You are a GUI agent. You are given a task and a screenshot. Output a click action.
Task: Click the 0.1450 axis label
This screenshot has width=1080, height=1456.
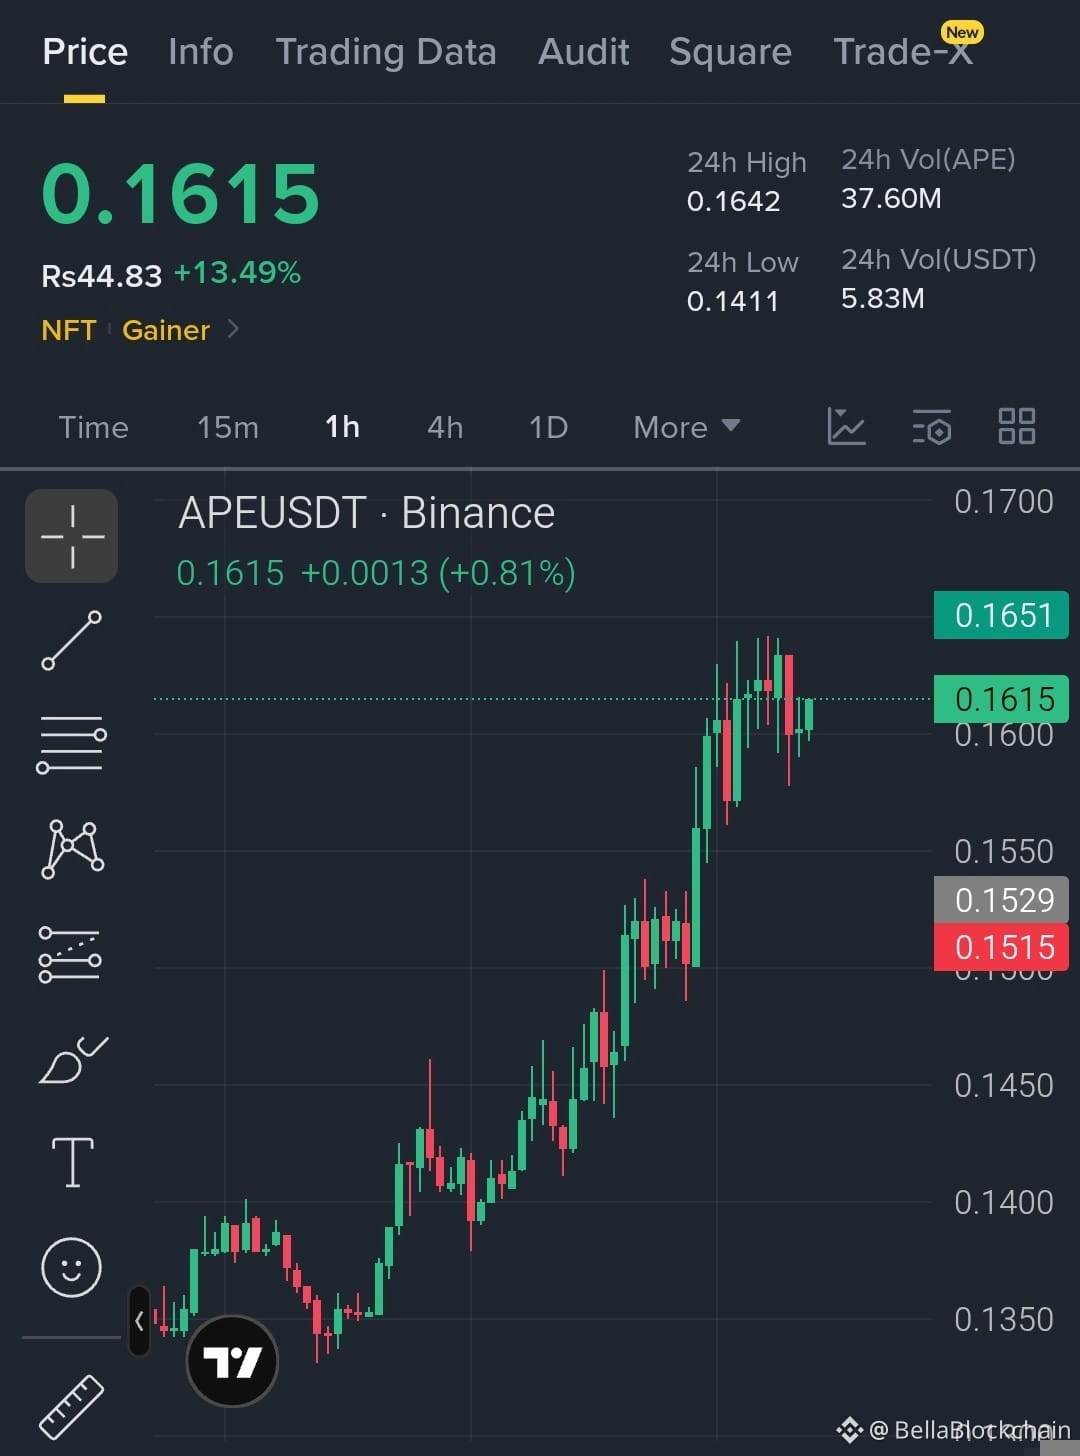[1004, 1085]
